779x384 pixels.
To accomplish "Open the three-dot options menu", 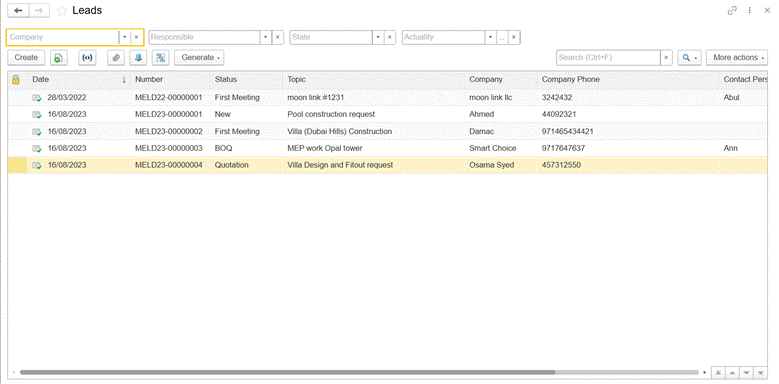I will pyautogui.click(x=750, y=10).
